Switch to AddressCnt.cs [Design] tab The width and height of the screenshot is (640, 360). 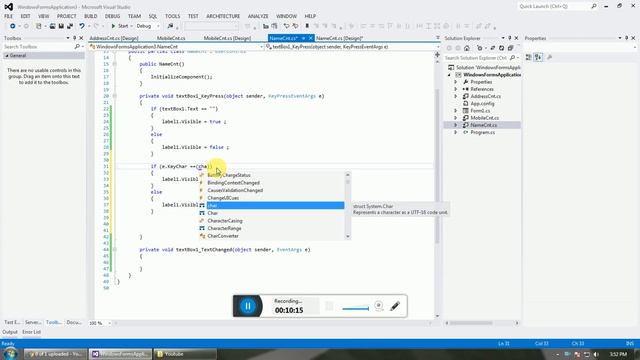tap(114, 38)
